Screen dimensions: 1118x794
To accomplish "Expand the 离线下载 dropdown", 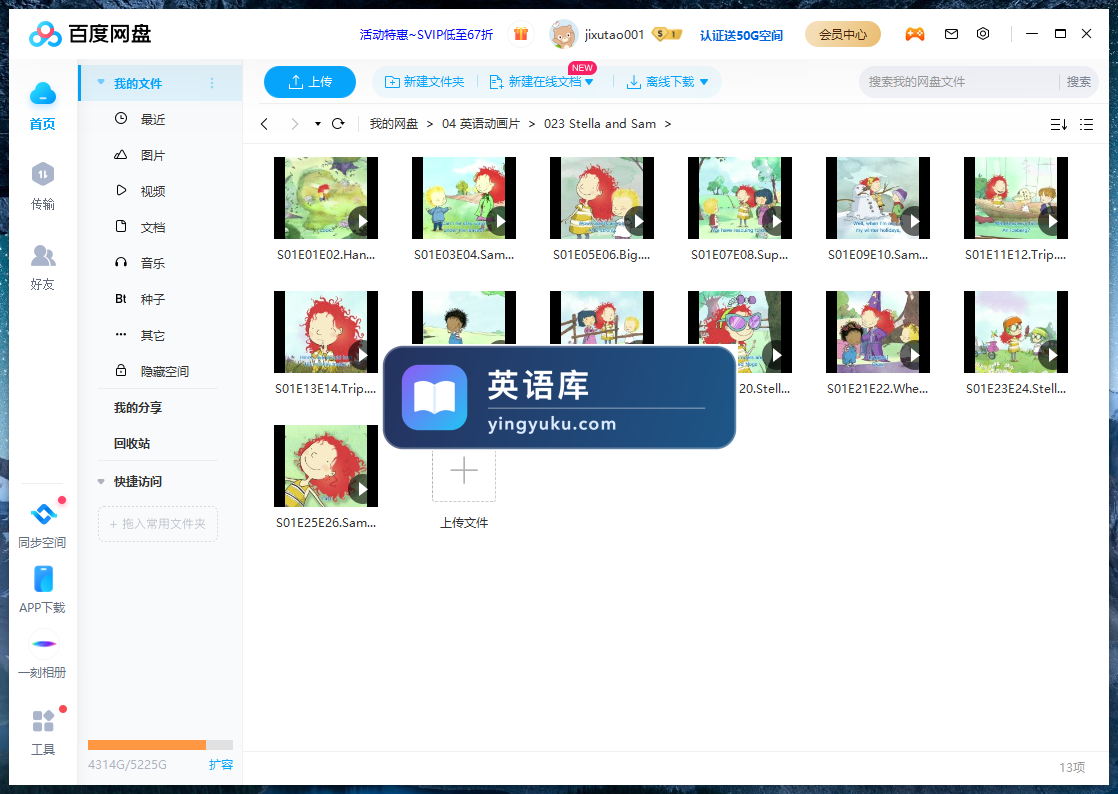I will pyautogui.click(x=704, y=82).
